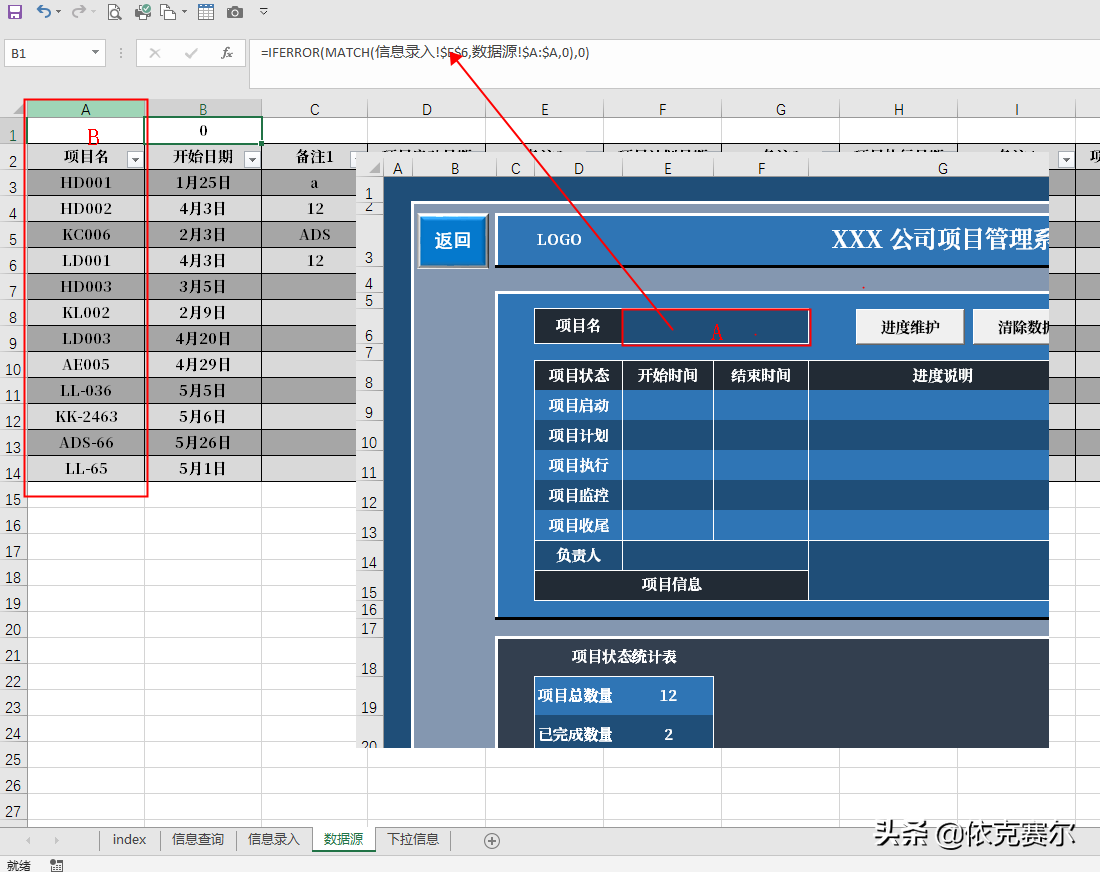1100x872 pixels.
Task: Open the 开始日期 column filter dropdown
Action: click(252, 160)
